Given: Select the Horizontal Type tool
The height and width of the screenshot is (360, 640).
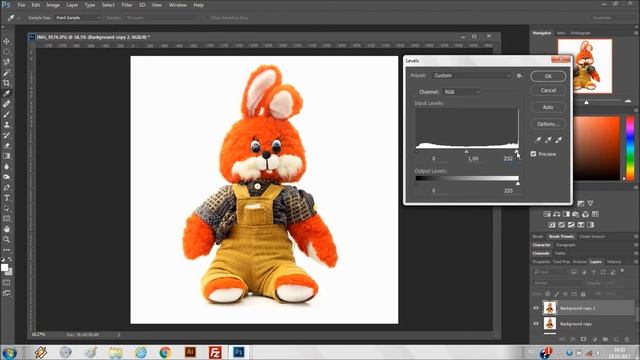Looking at the screenshot, I should coord(7,198).
